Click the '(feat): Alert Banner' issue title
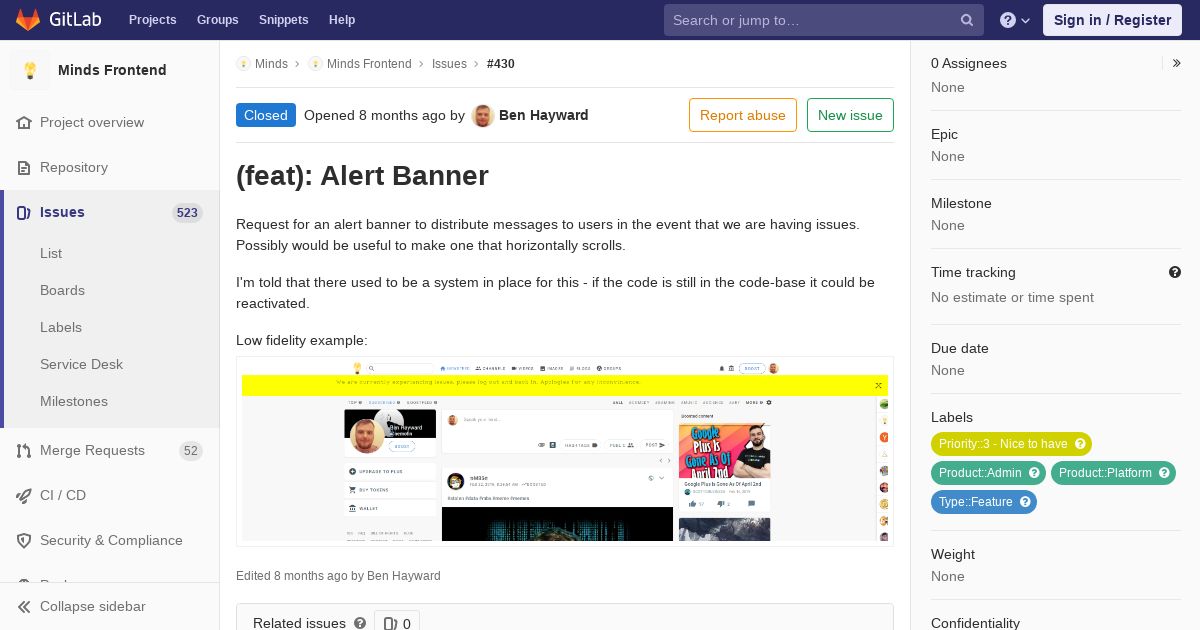The width and height of the screenshot is (1200, 630). pos(362,176)
